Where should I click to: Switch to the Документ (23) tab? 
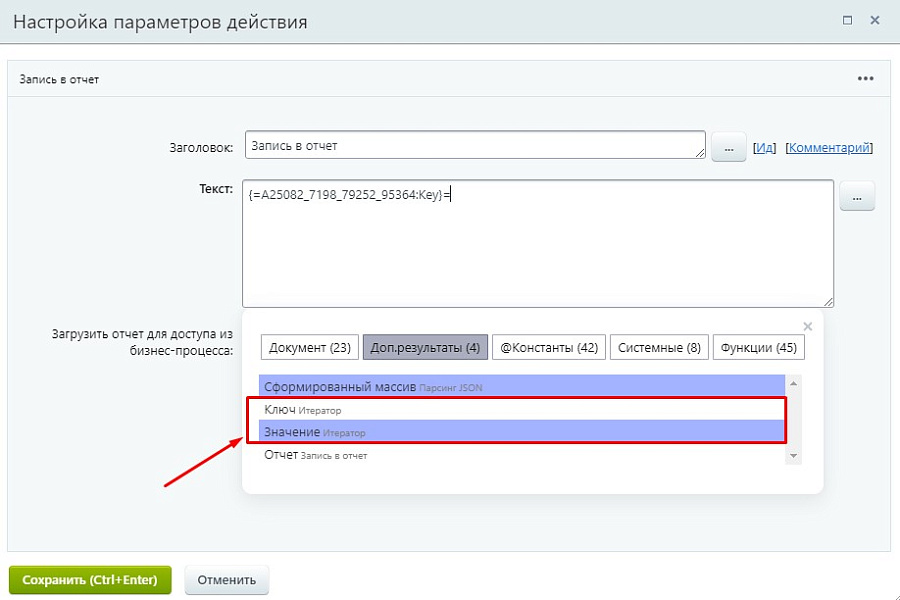(x=310, y=347)
